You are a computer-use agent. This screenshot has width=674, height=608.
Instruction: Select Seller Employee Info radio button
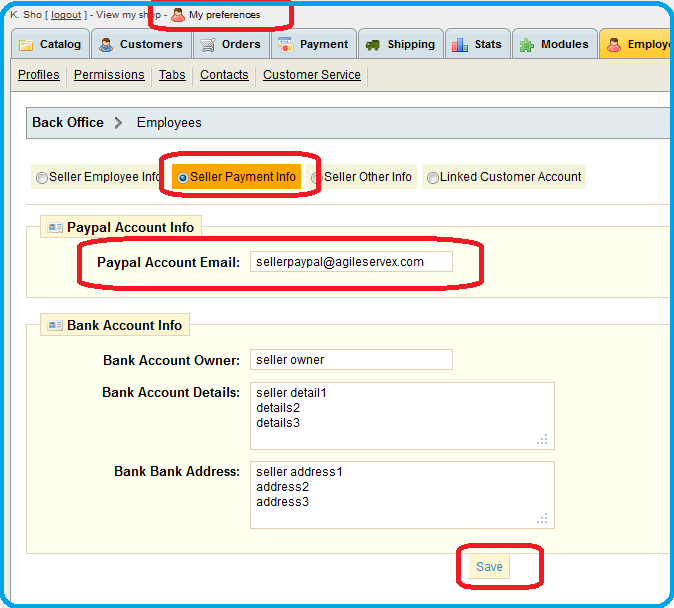point(42,178)
